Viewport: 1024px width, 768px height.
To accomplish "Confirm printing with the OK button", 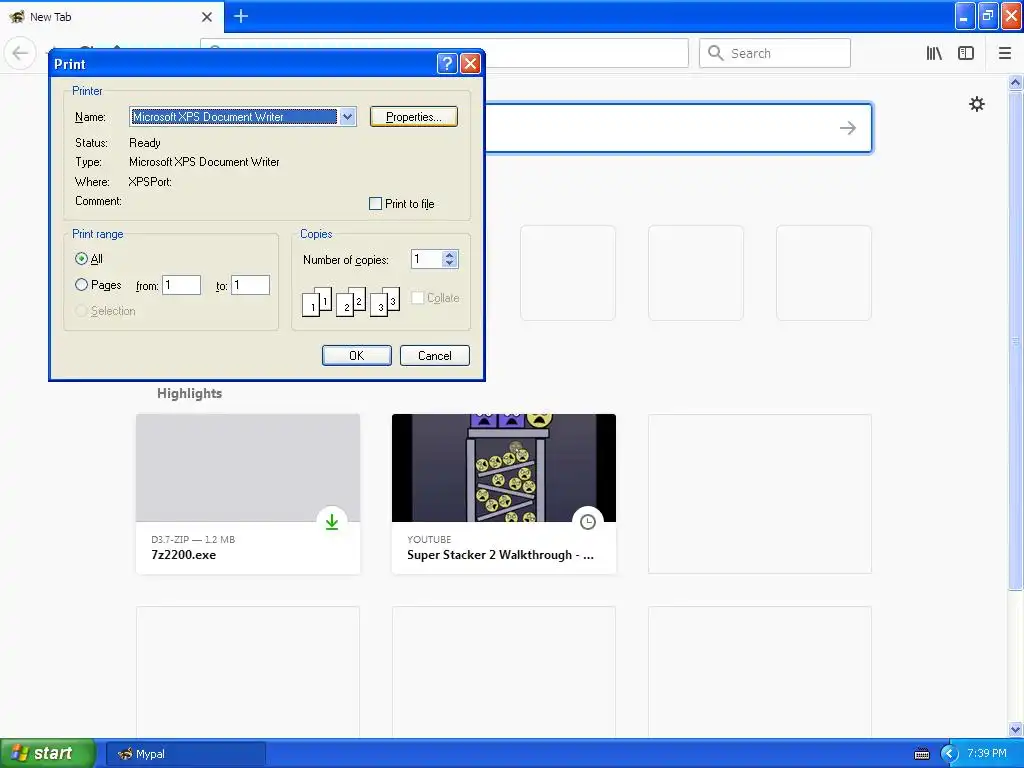I will pos(357,355).
